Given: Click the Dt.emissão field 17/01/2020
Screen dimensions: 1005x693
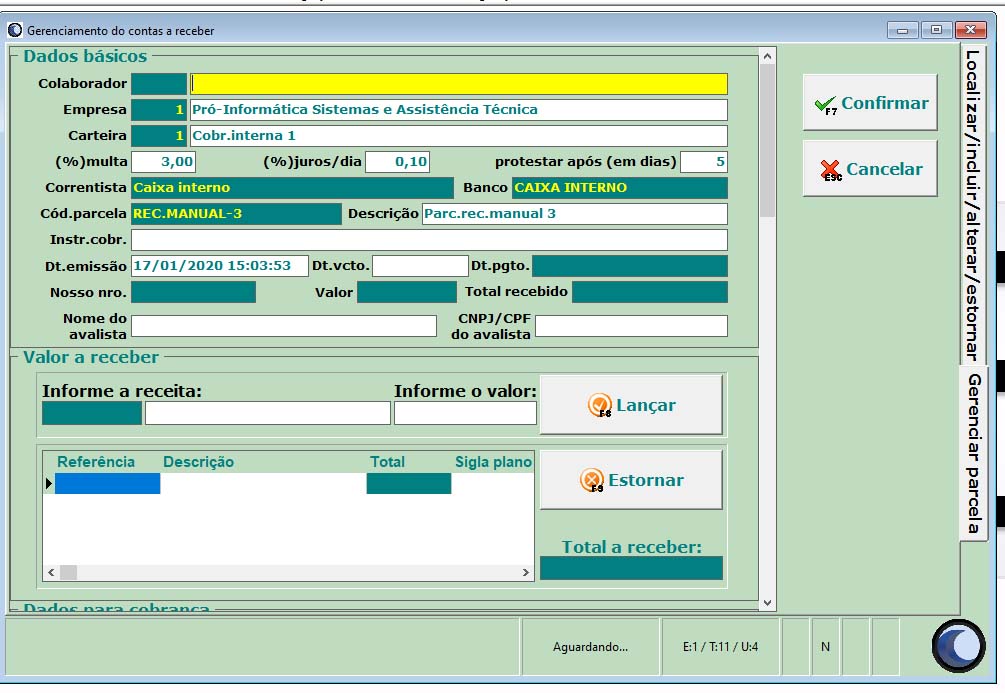Looking at the screenshot, I should 220,266.
